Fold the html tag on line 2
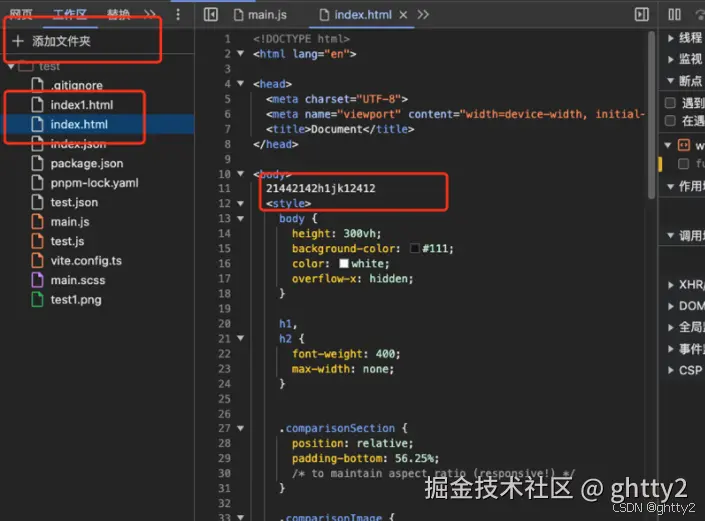705x521 pixels. 241,53
